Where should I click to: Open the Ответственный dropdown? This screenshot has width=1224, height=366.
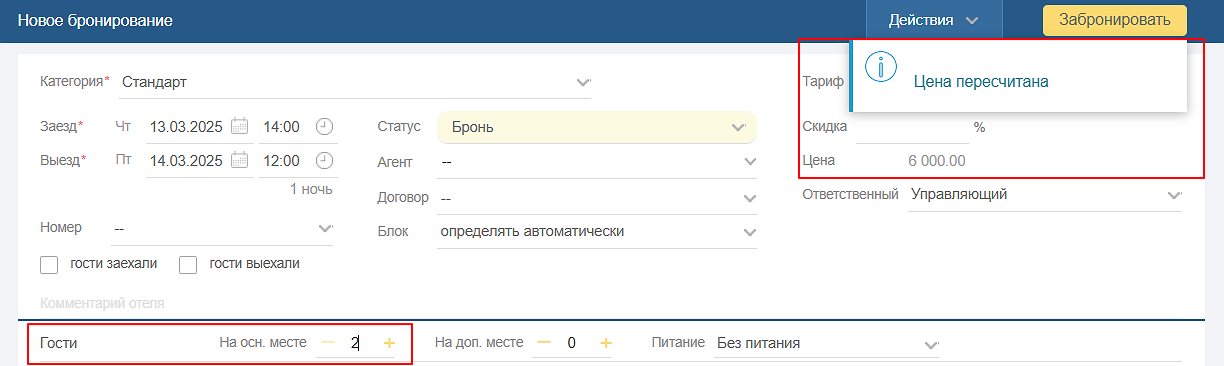1045,195
